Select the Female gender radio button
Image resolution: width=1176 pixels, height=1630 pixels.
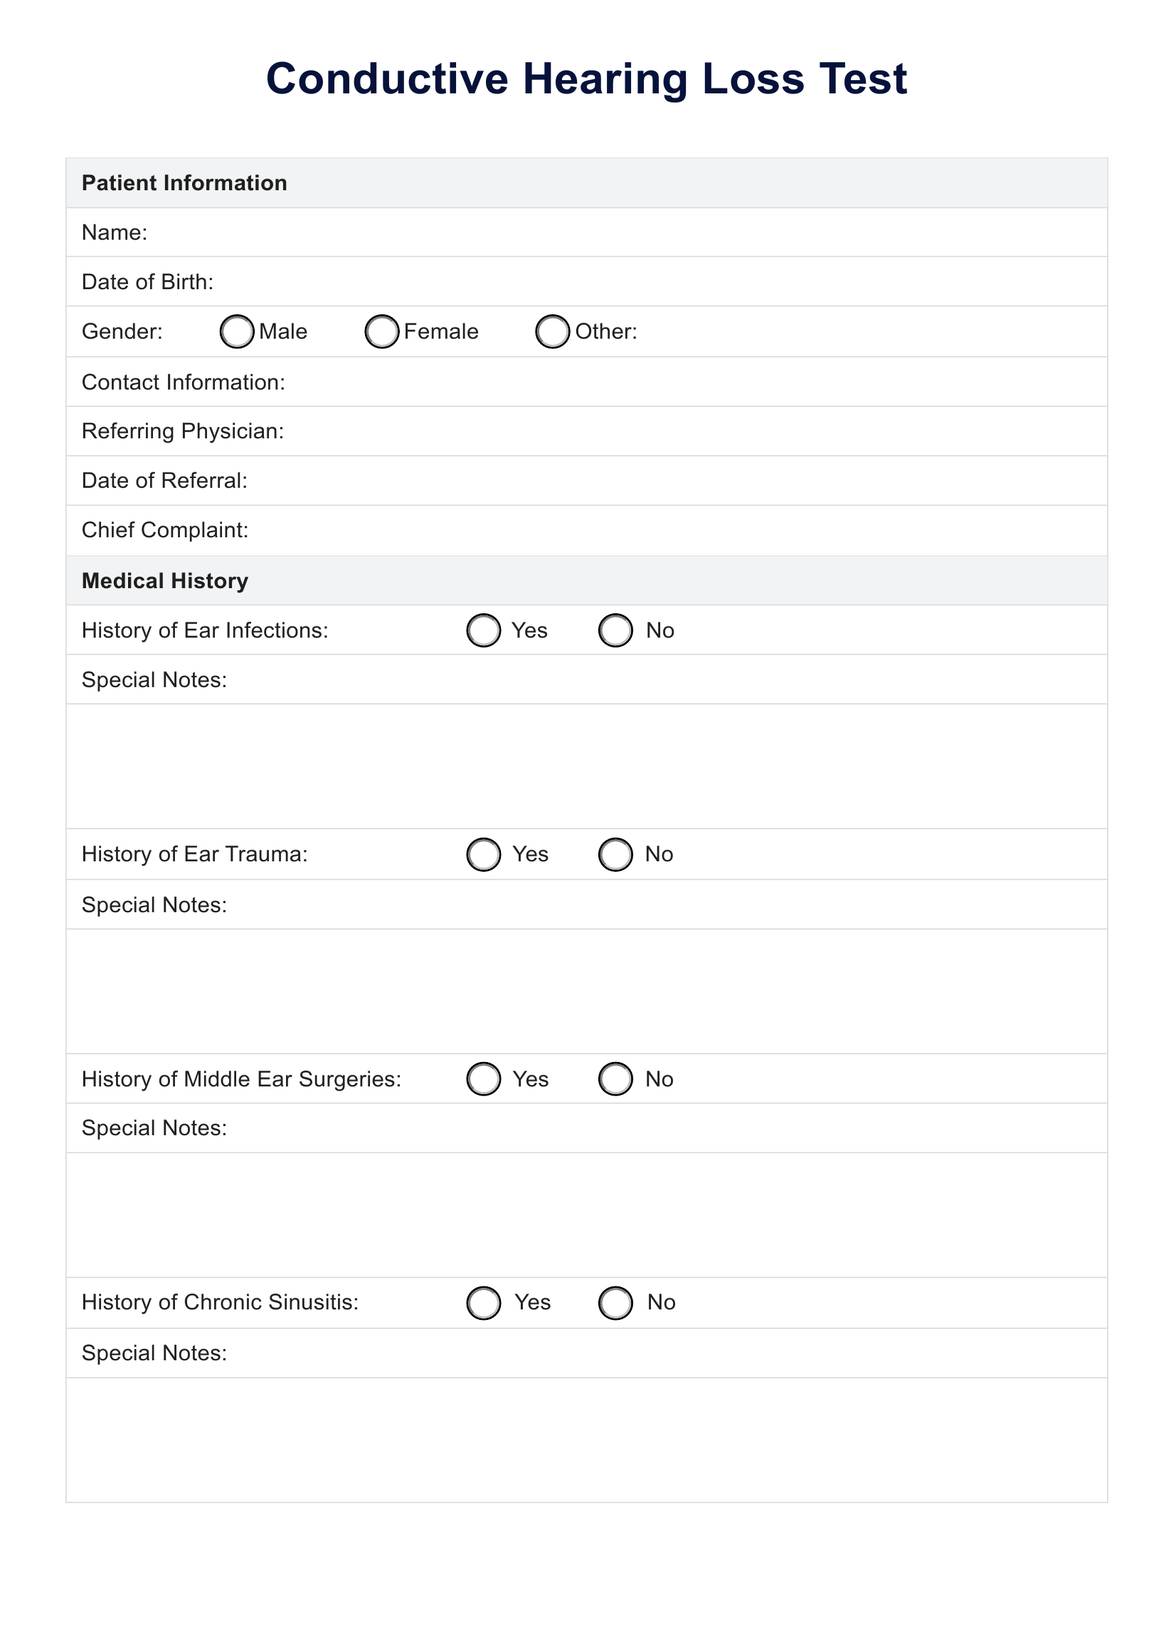(382, 332)
